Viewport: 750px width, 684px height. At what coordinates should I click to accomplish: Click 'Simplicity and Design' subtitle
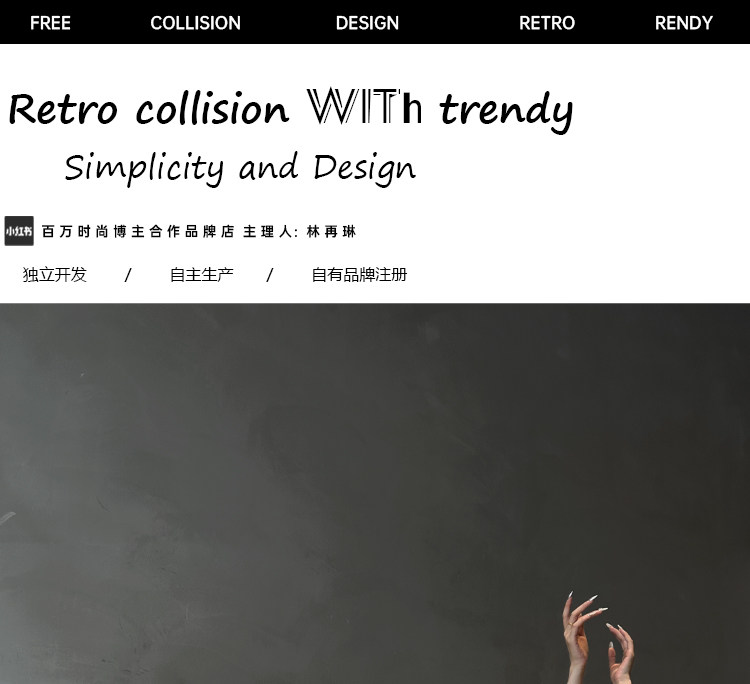(240, 168)
